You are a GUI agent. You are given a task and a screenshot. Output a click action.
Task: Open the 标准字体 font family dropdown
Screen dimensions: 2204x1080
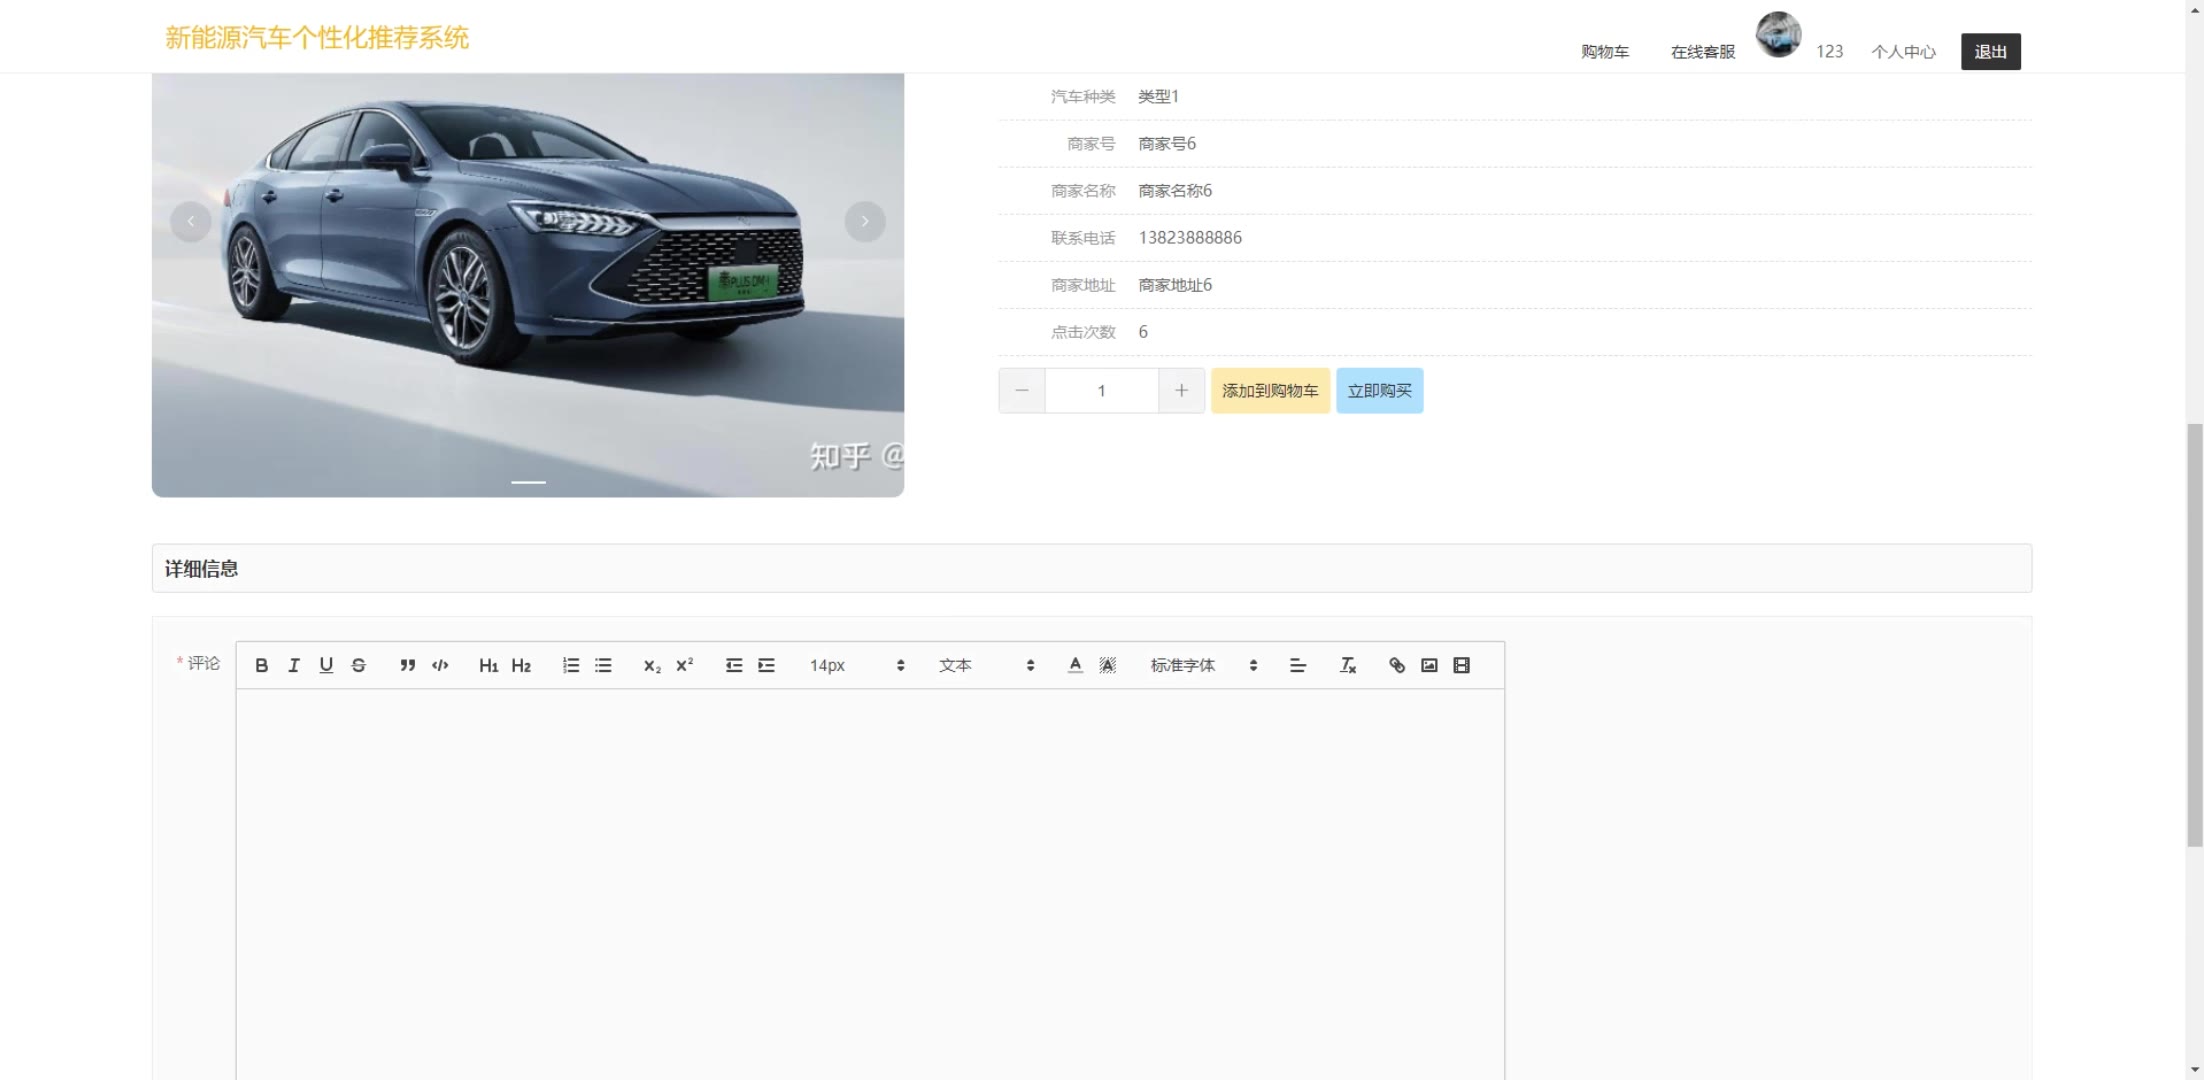click(1203, 665)
